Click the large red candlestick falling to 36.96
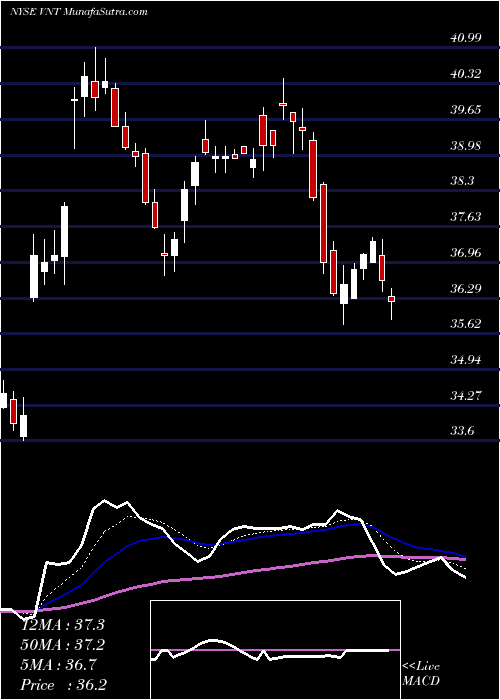This screenshot has height=700, width=500. (324, 223)
